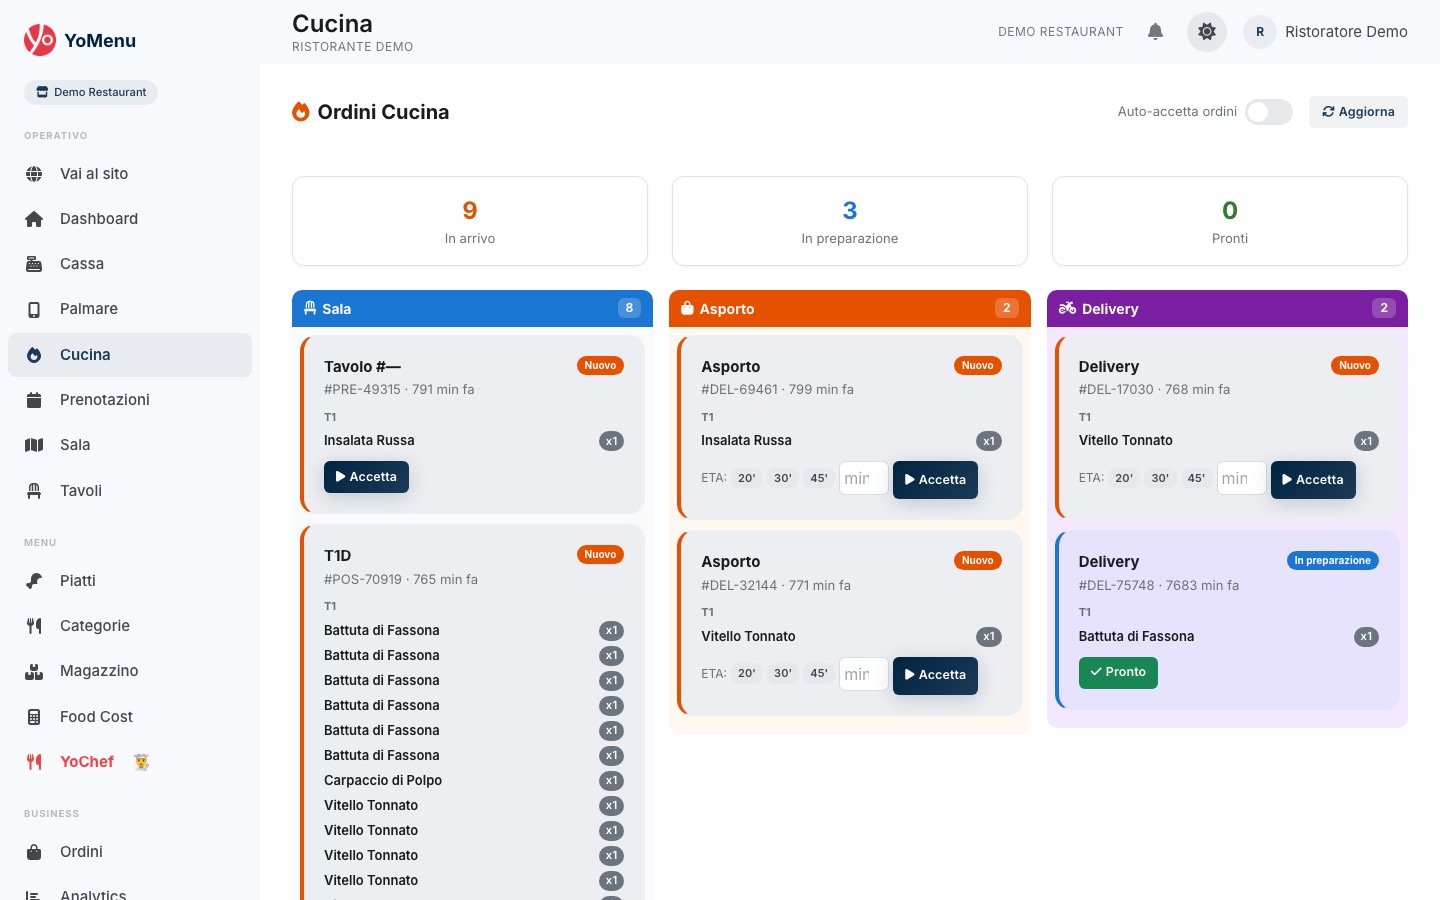Open Prenotazioni in the sidebar

click(104, 400)
